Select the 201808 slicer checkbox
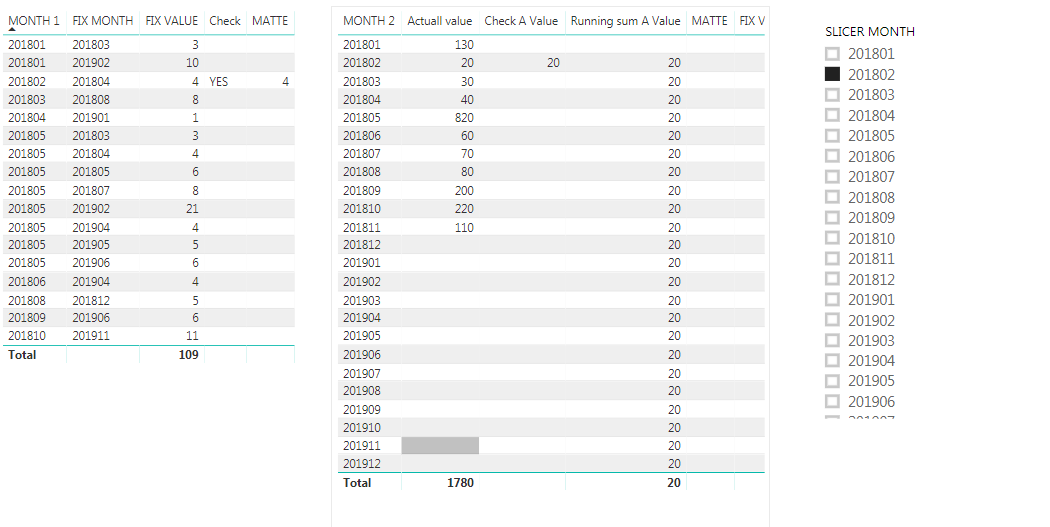 click(x=832, y=197)
